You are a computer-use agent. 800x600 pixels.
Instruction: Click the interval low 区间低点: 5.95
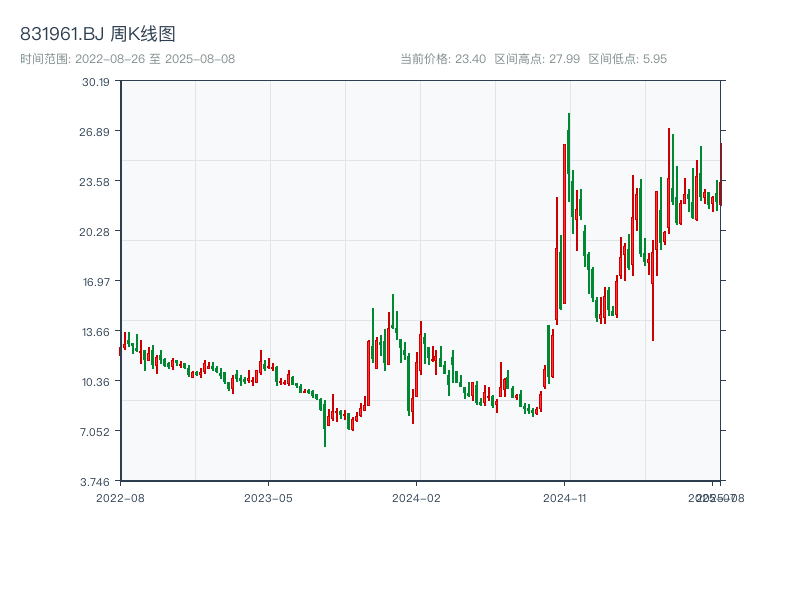click(x=628, y=59)
